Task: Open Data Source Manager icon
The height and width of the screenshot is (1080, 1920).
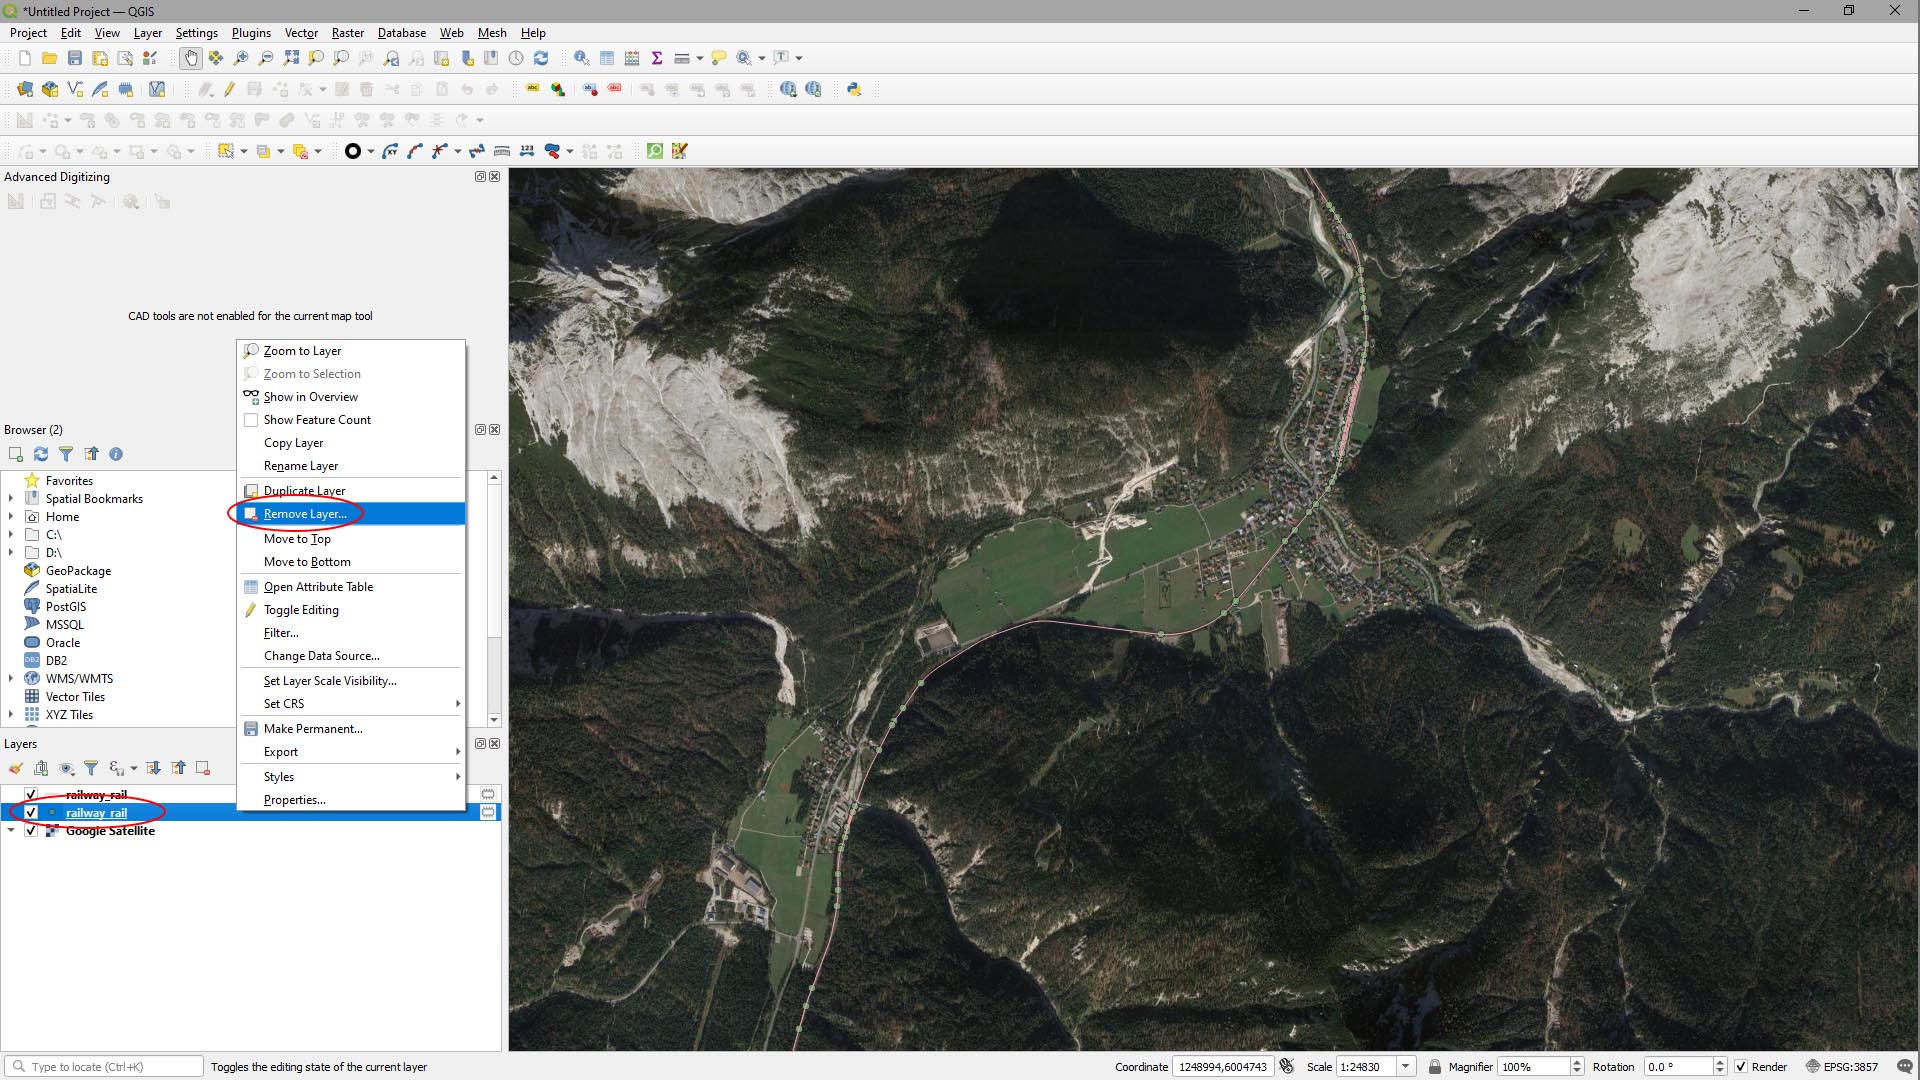Action: [x=25, y=89]
